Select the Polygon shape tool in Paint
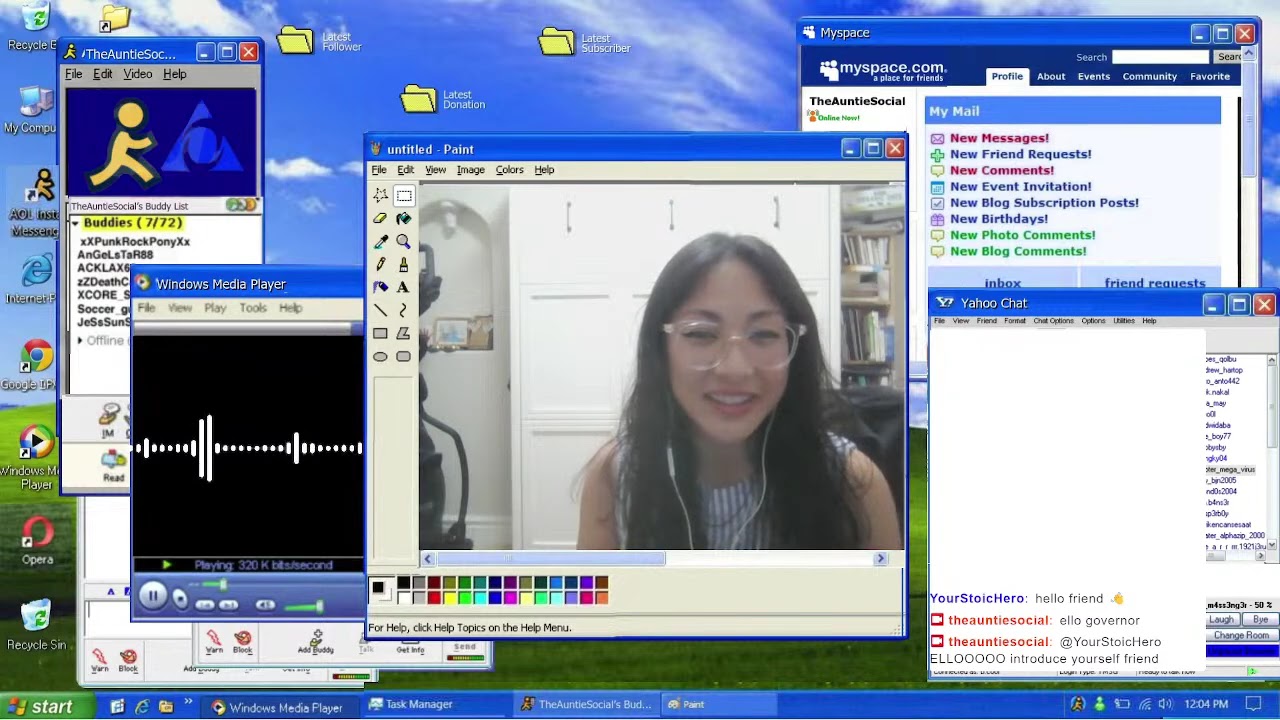 coord(404,334)
